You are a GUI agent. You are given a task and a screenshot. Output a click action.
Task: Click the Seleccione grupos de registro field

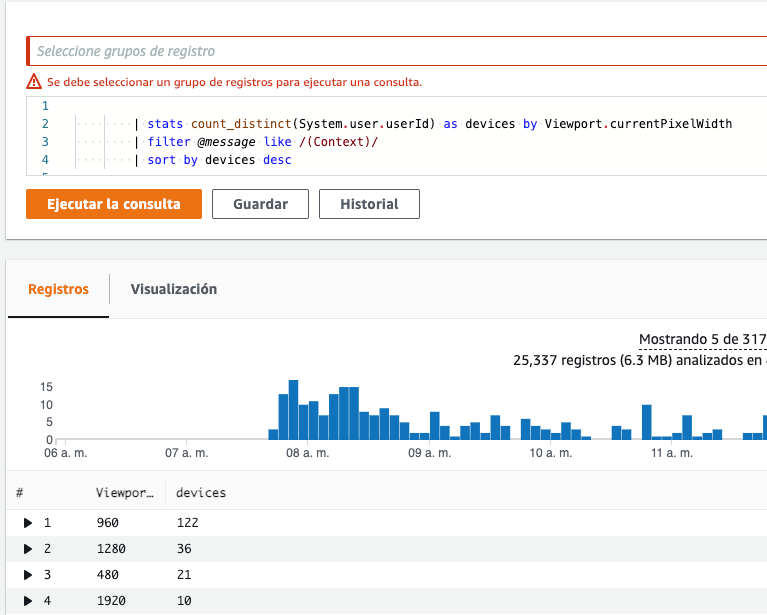point(400,51)
